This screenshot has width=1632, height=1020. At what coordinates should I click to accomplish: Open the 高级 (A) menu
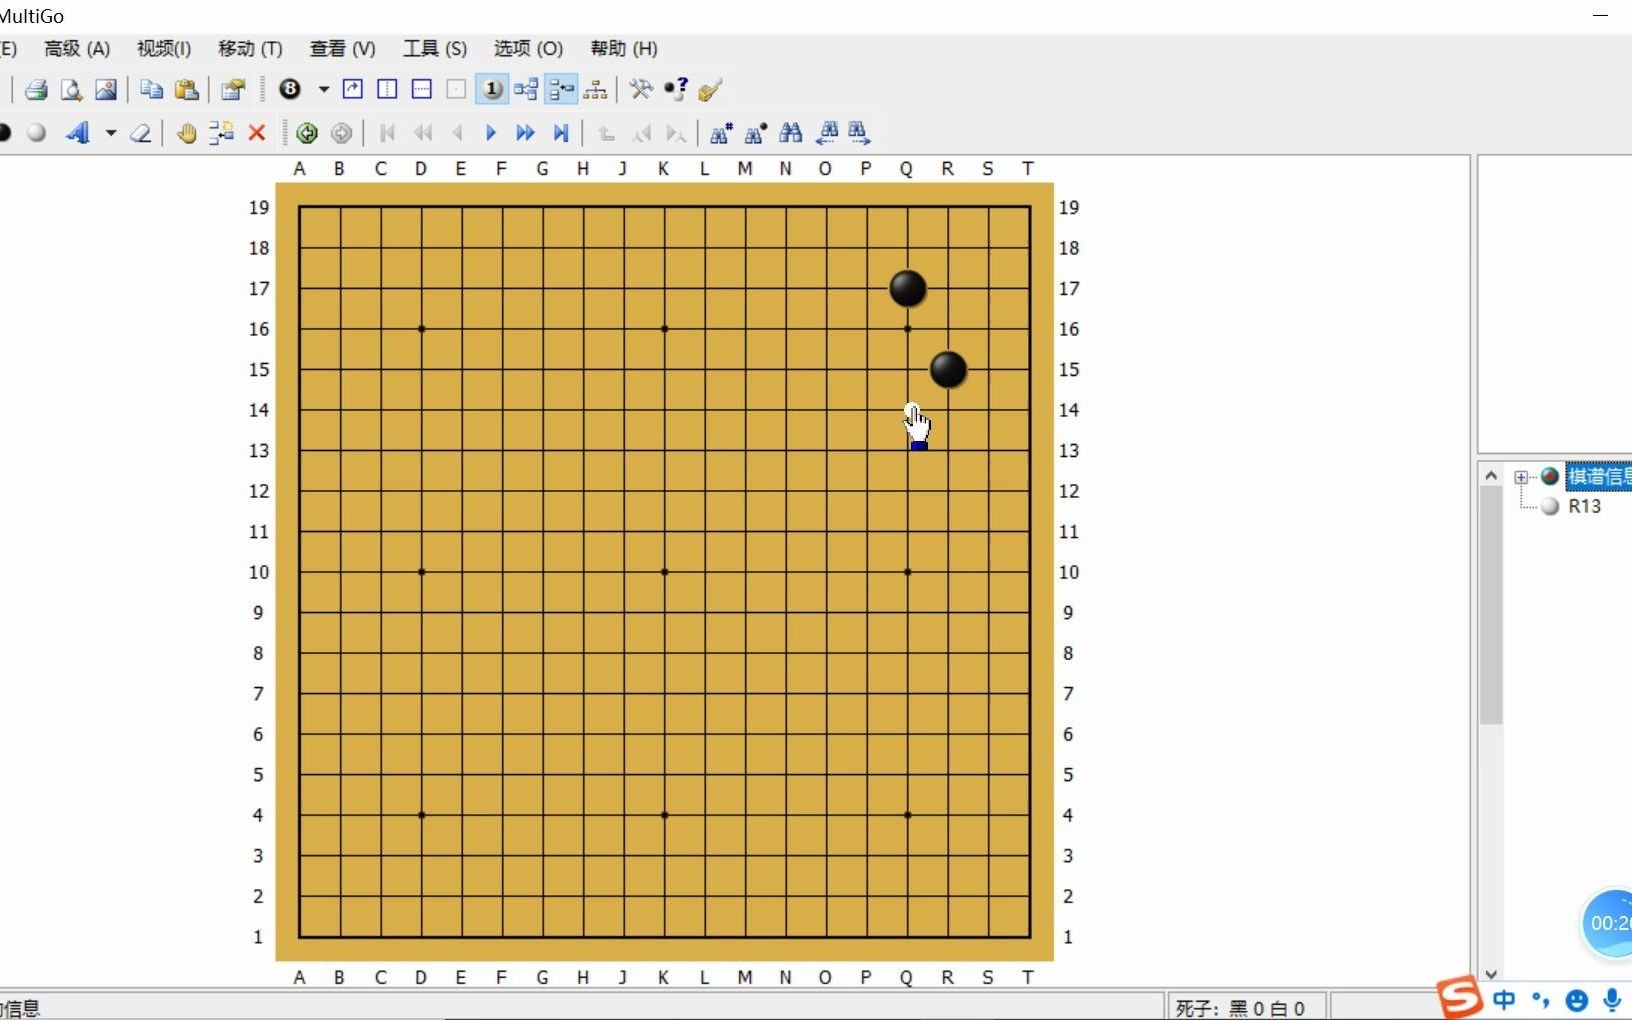(x=77, y=48)
